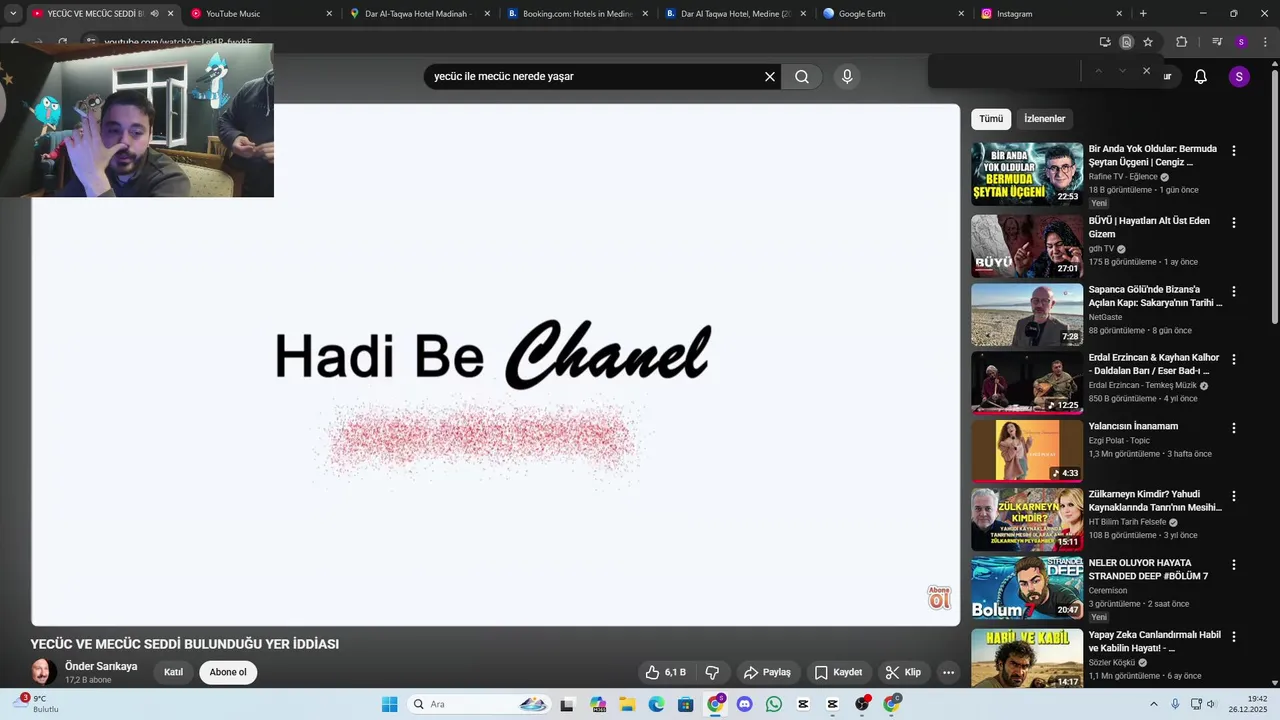Mute the playing YECÜC VE MECÜC tab

(x=154, y=14)
